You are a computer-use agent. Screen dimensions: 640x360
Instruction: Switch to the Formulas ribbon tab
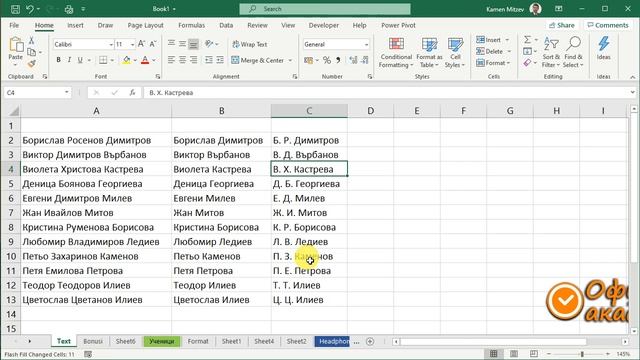(x=191, y=25)
